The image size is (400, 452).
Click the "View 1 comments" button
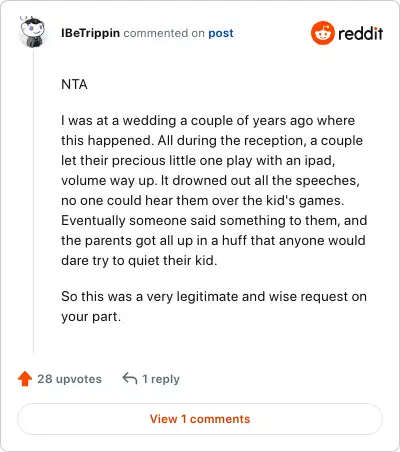pos(200,419)
